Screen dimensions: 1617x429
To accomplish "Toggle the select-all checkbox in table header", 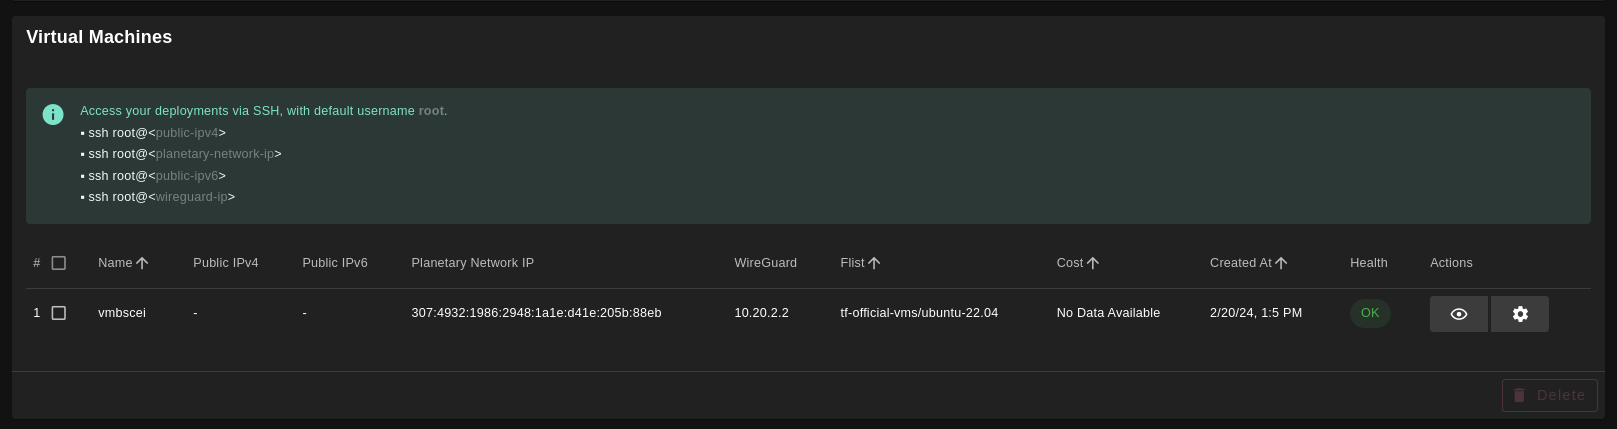I will point(59,263).
